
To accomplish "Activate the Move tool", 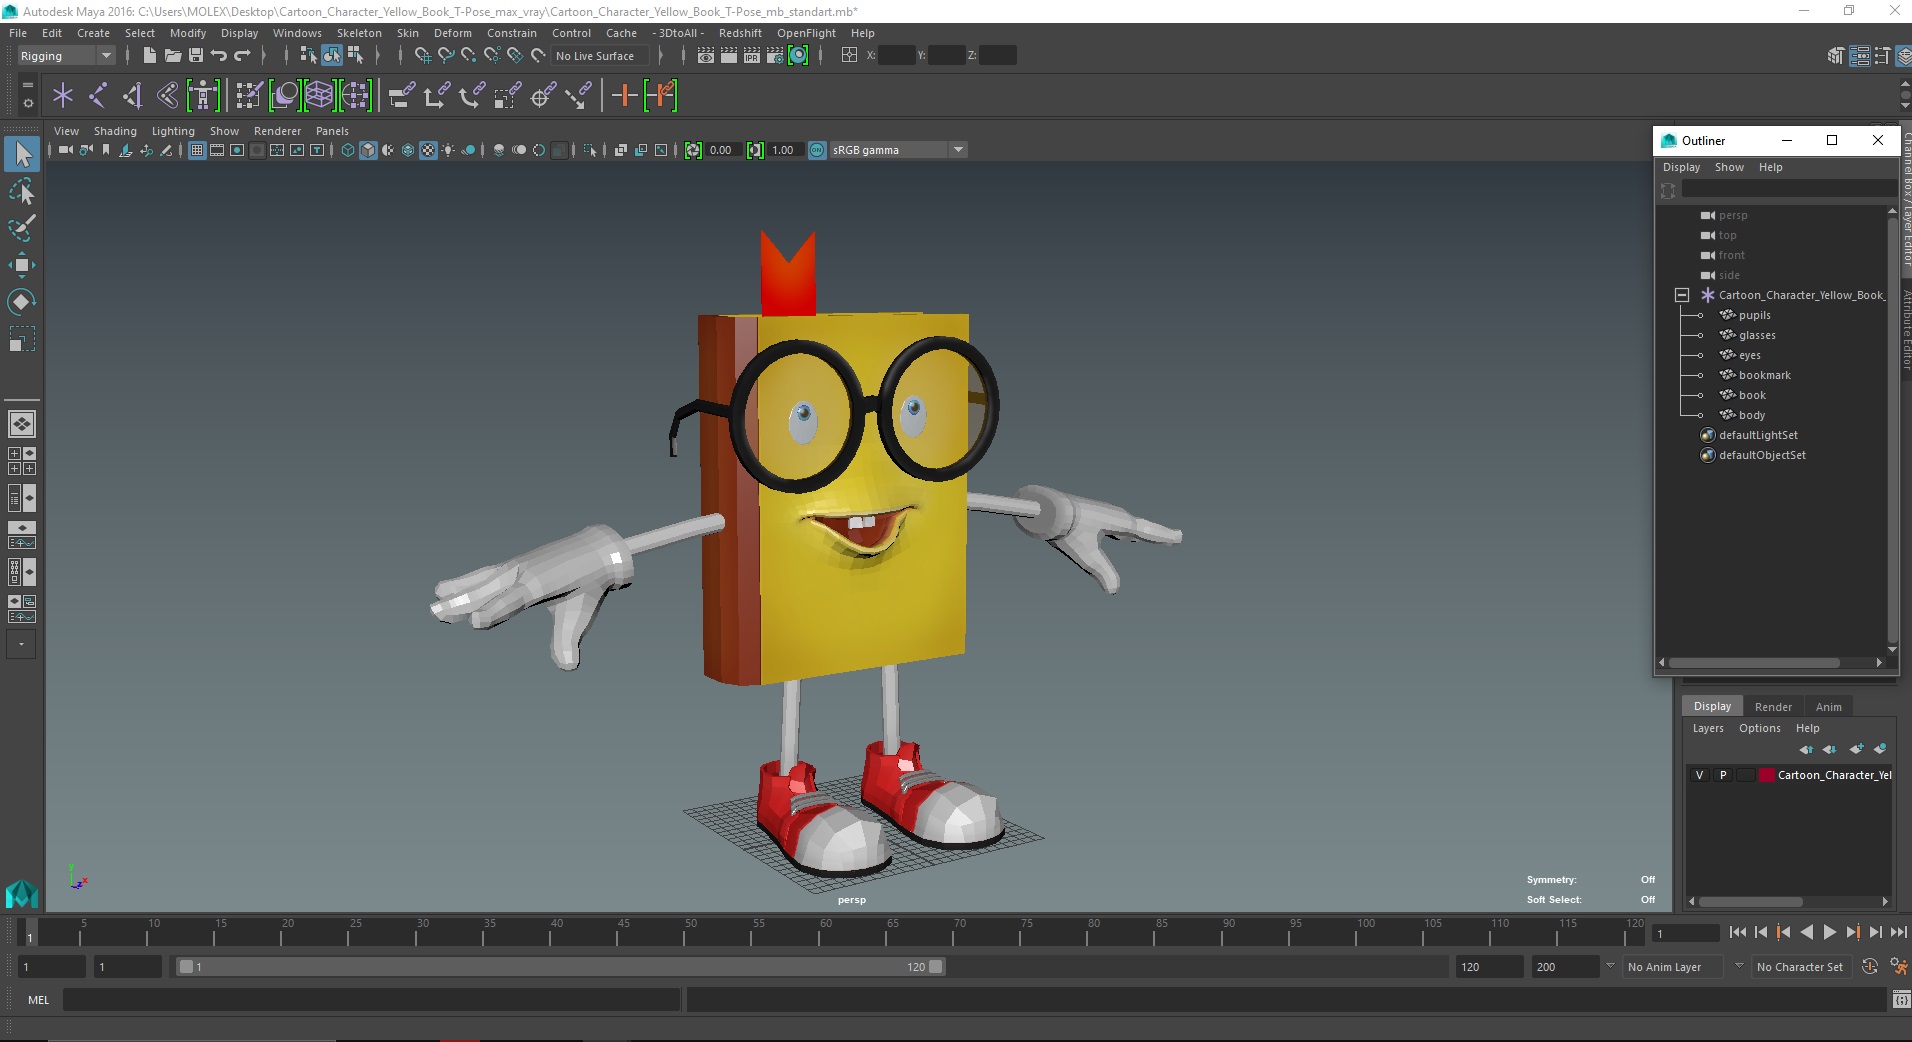I will (22, 265).
